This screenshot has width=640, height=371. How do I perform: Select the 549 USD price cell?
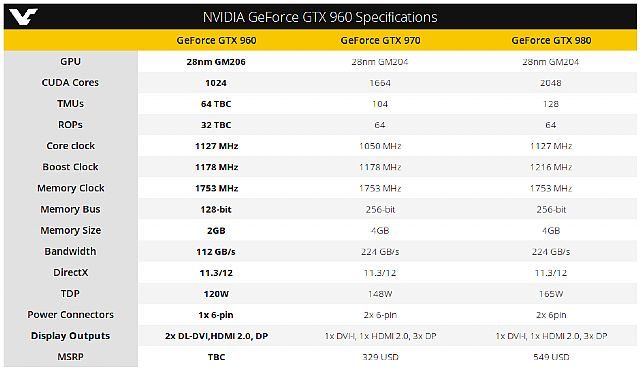pyautogui.click(x=551, y=357)
